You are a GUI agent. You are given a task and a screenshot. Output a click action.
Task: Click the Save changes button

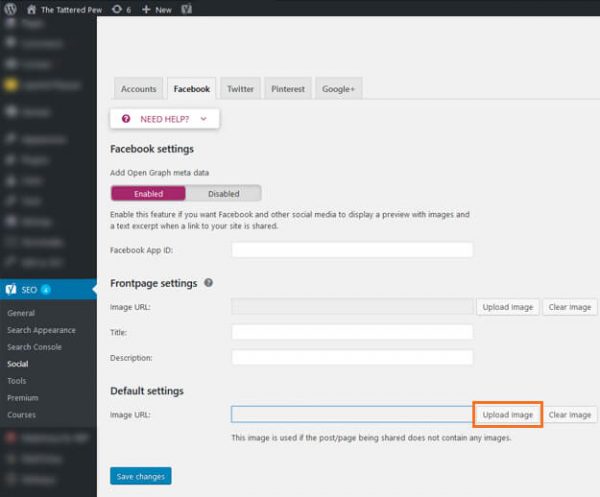pos(141,476)
